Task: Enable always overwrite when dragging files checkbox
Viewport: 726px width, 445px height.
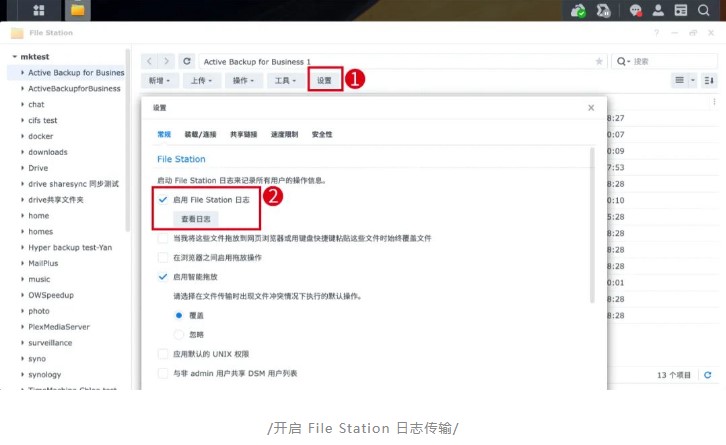Action: pos(163,238)
